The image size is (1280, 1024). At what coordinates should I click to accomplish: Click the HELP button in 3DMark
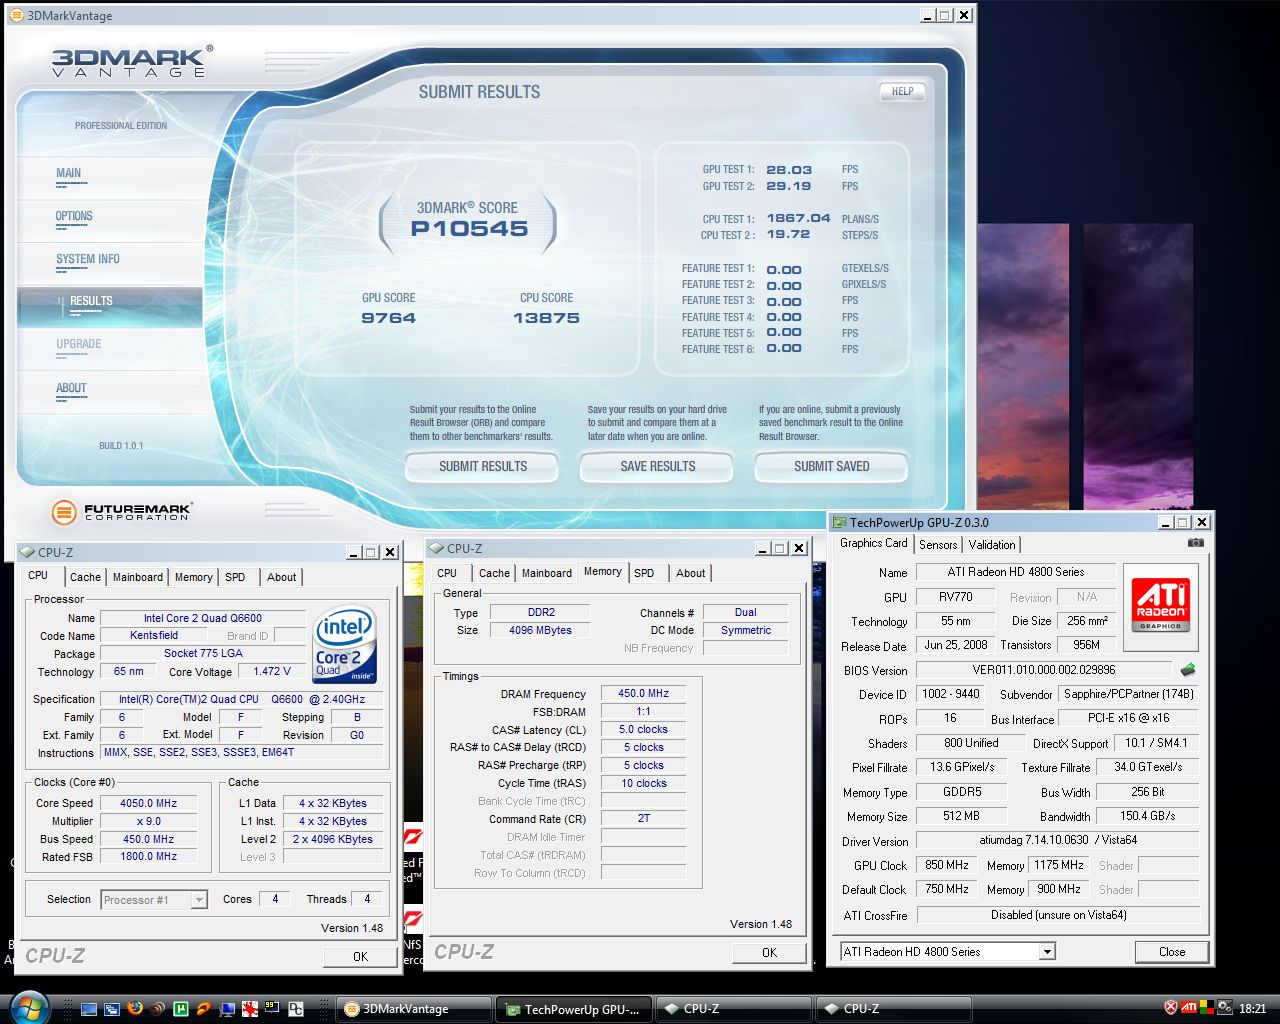[902, 91]
